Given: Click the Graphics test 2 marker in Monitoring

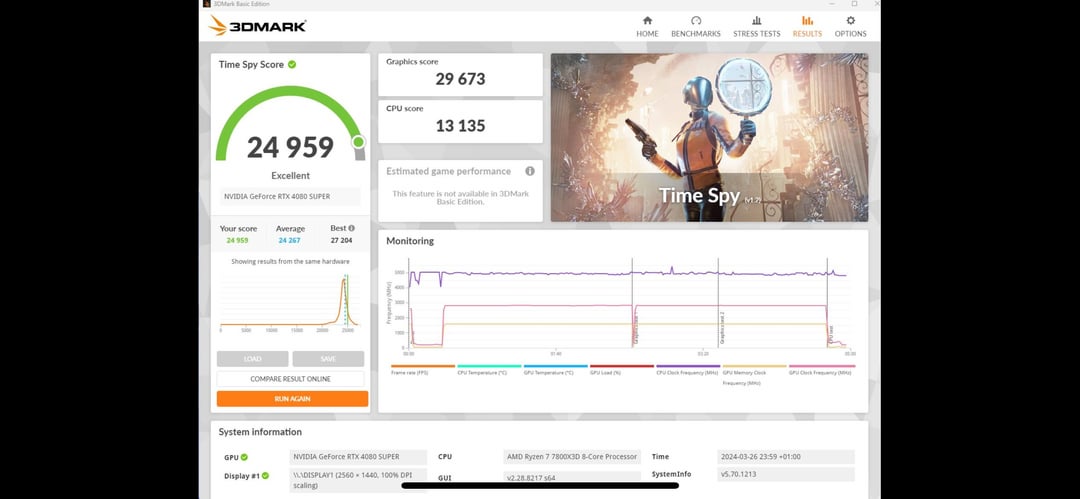Looking at the screenshot, I should click(x=721, y=328).
